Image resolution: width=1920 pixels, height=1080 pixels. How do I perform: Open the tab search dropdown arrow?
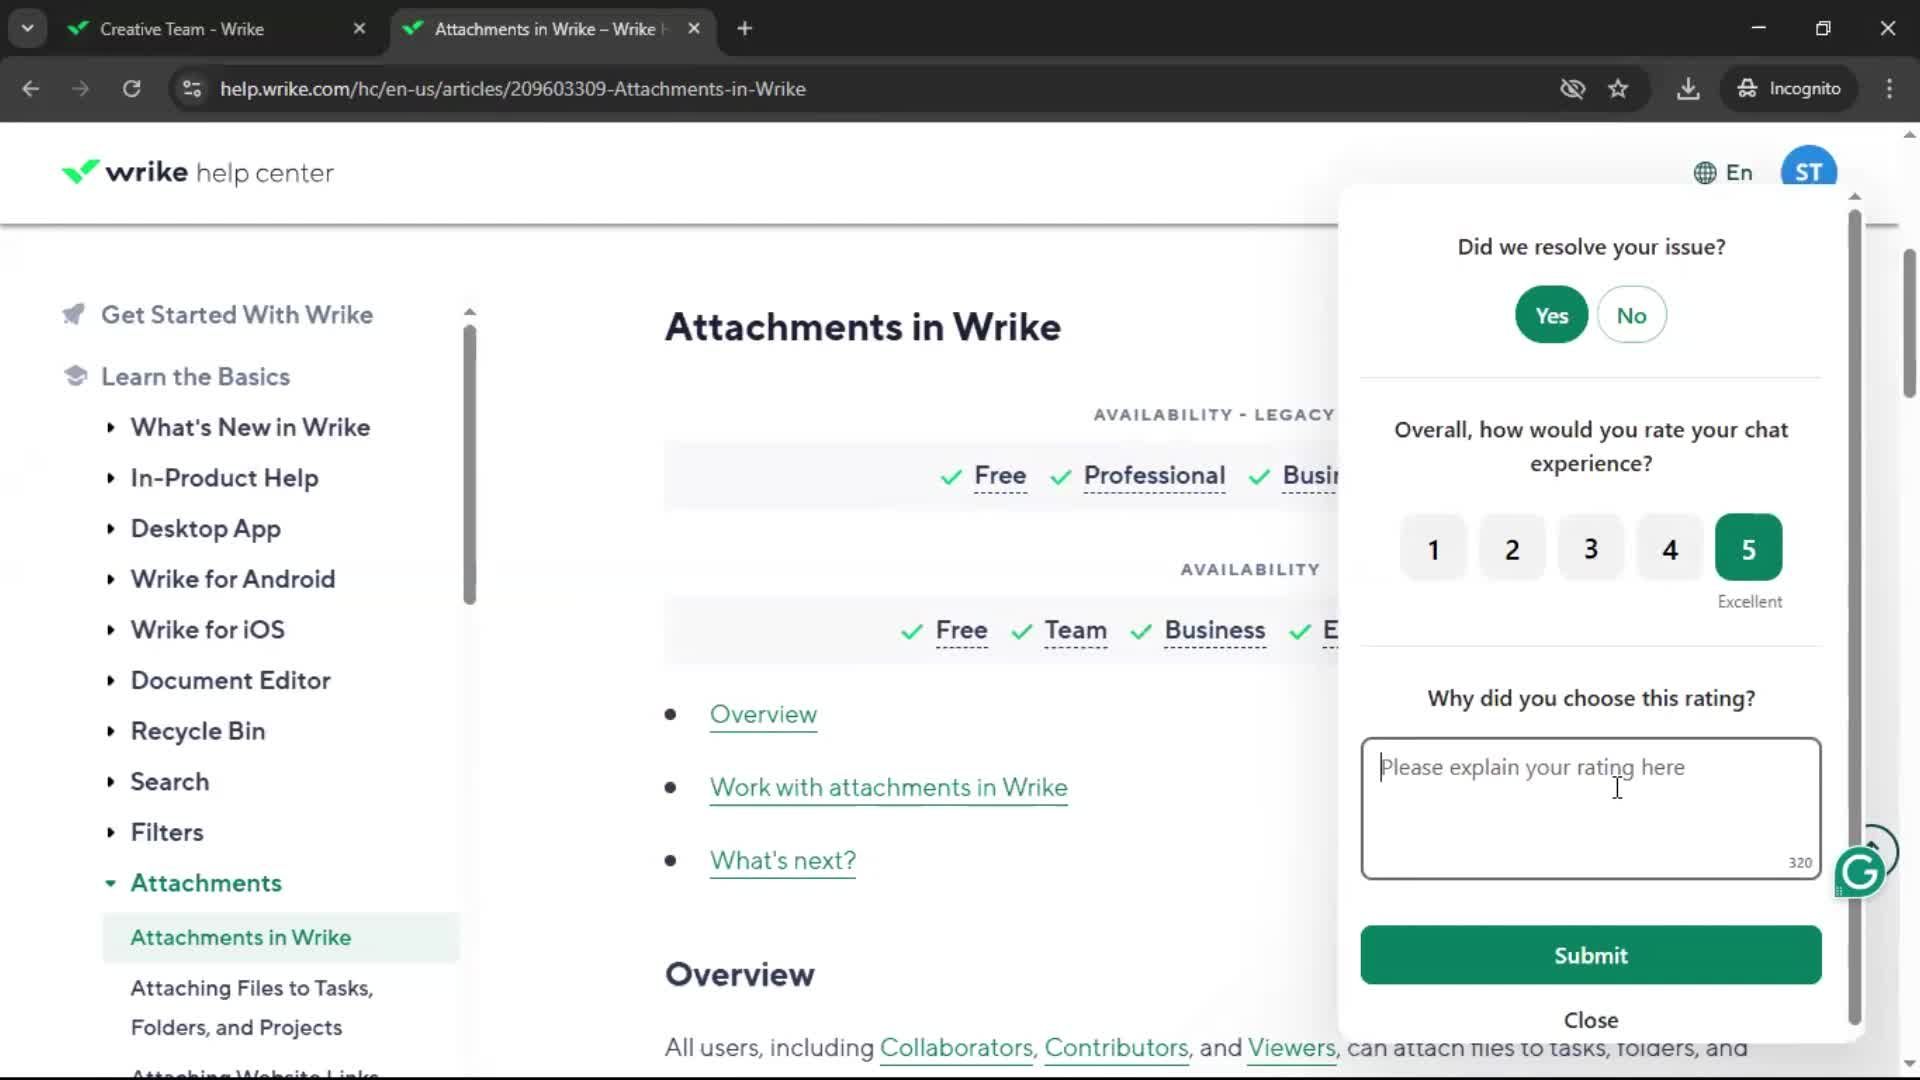click(x=27, y=28)
